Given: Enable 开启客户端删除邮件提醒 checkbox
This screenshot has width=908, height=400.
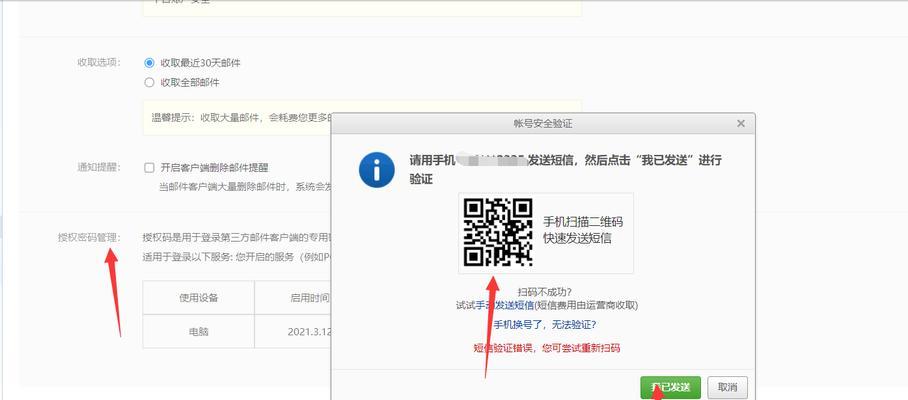Looking at the screenshot, I should click(x=149, y=168).
